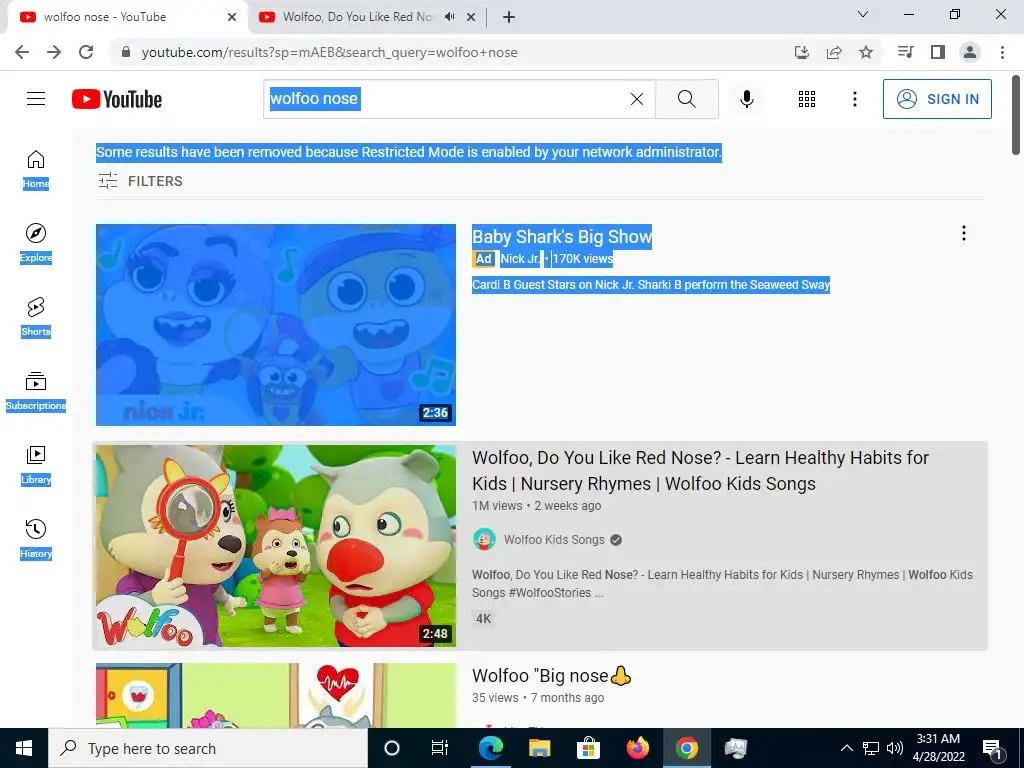
Task: Start voice search with the microphone
Action: point(746,99)
